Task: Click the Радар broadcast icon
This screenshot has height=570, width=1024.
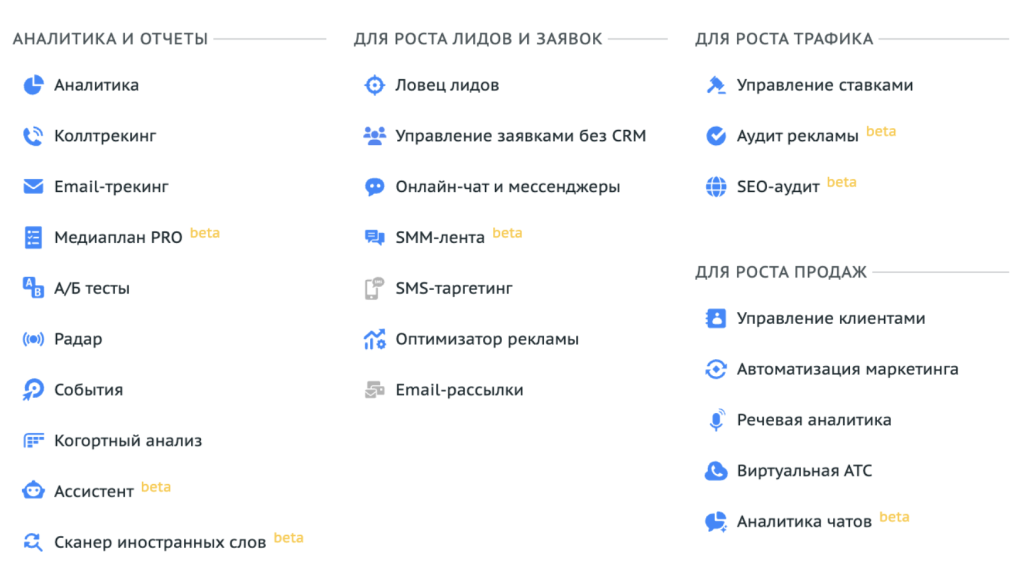Action: pyautogui.click(x=33, y=339)
